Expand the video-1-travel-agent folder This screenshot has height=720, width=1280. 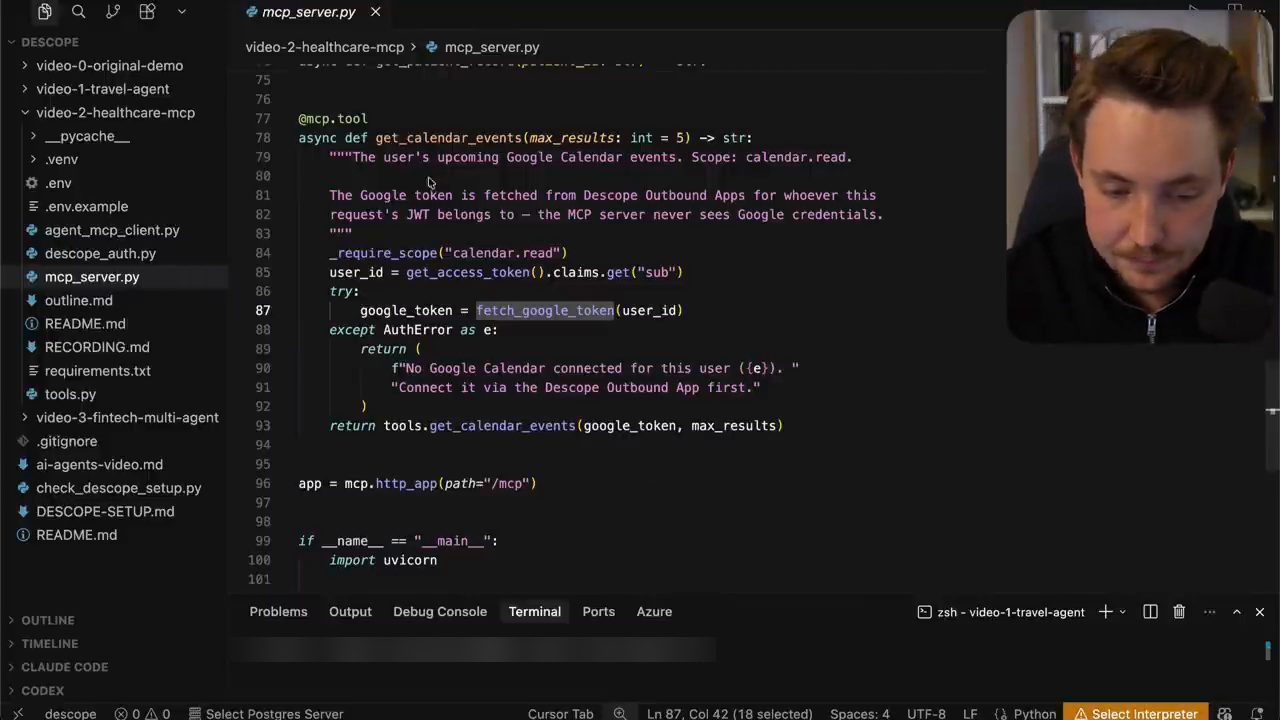102,89
